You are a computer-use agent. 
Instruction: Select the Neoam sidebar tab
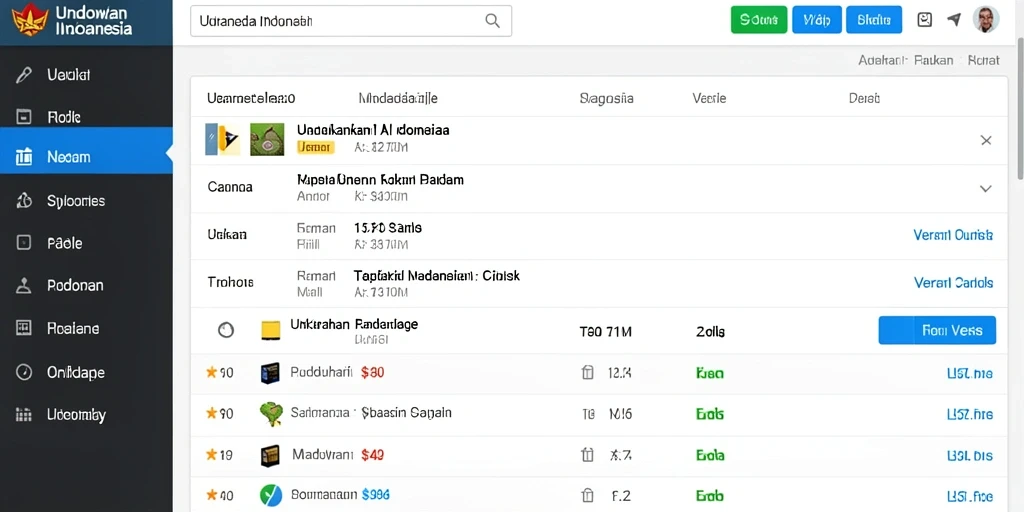click(86, 157)
